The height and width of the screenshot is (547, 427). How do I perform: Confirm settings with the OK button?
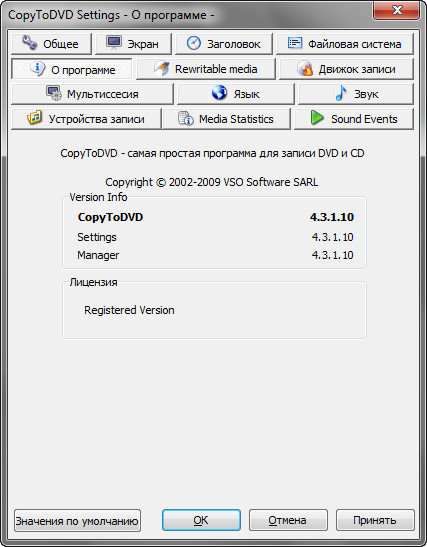click(x=201, y=520)
